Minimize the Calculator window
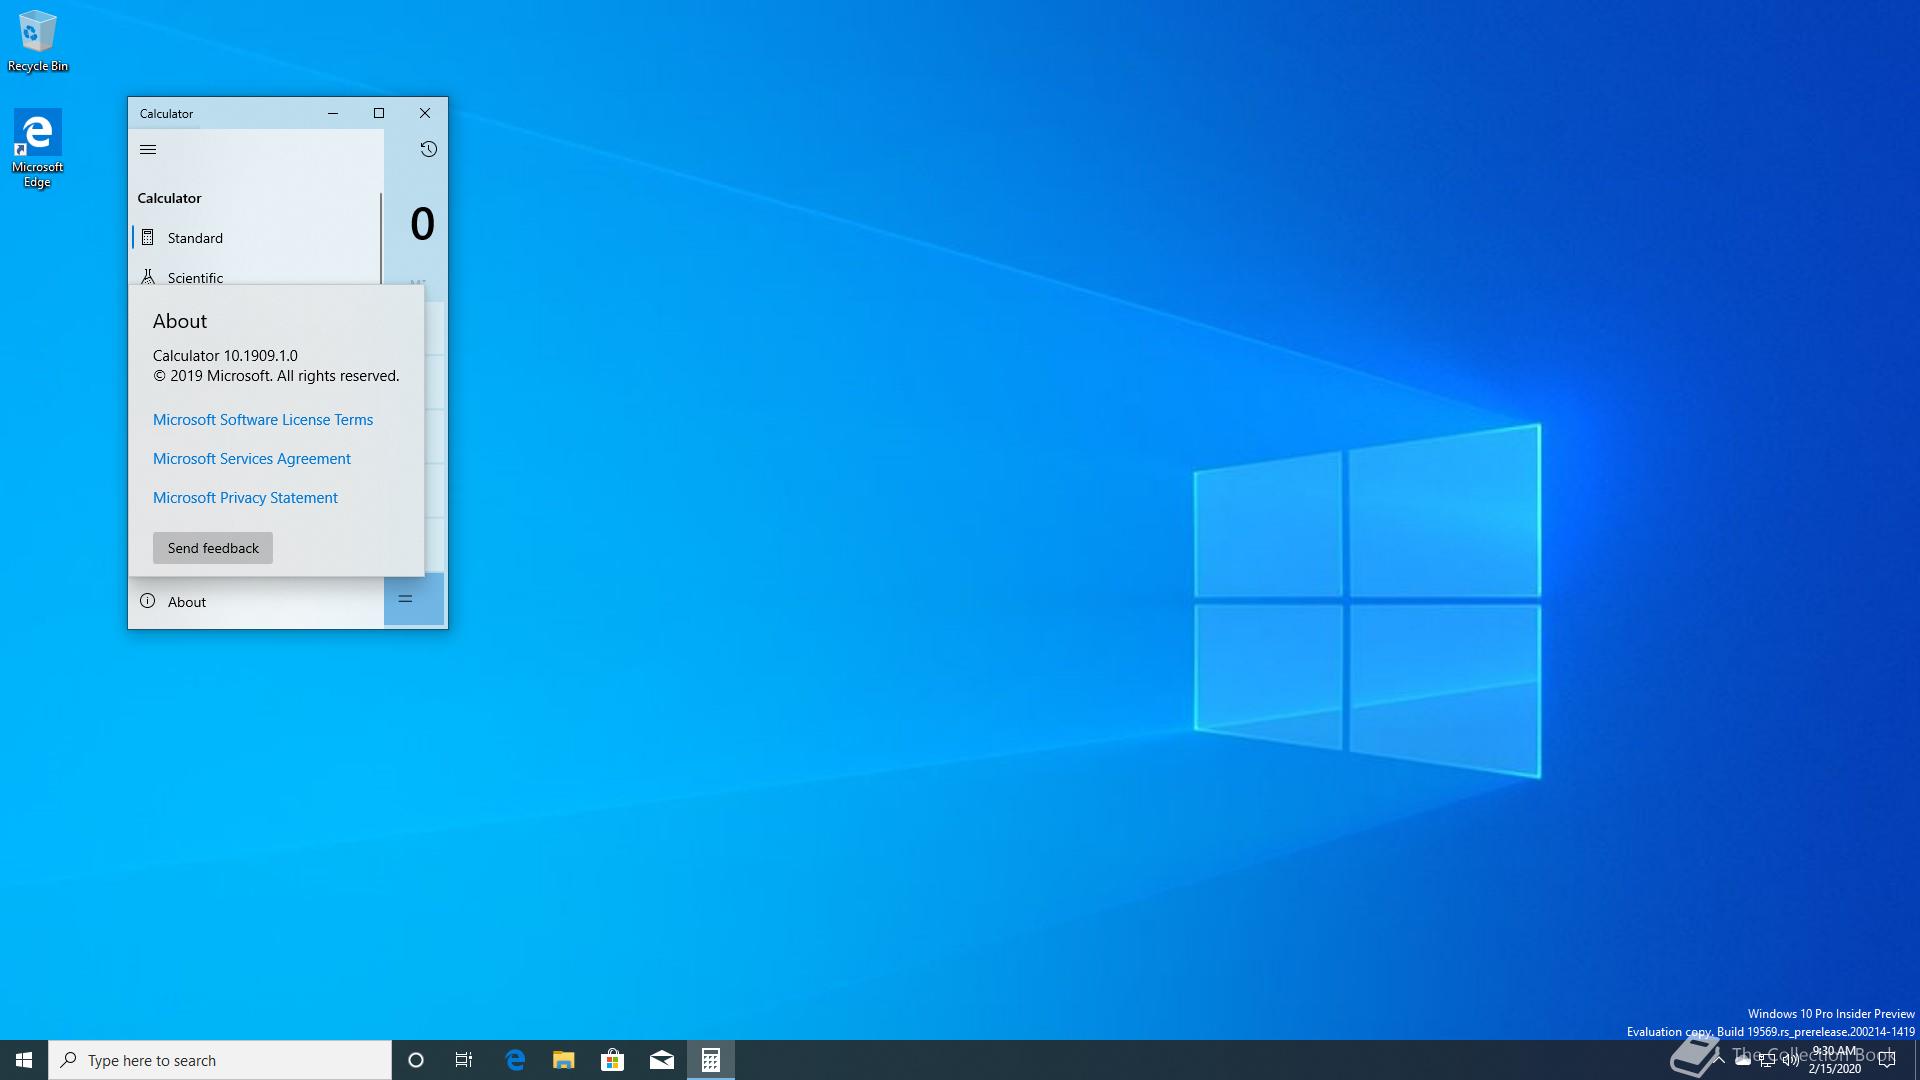The height and width of the screenshot is (1080, 1920). [333, 113]
